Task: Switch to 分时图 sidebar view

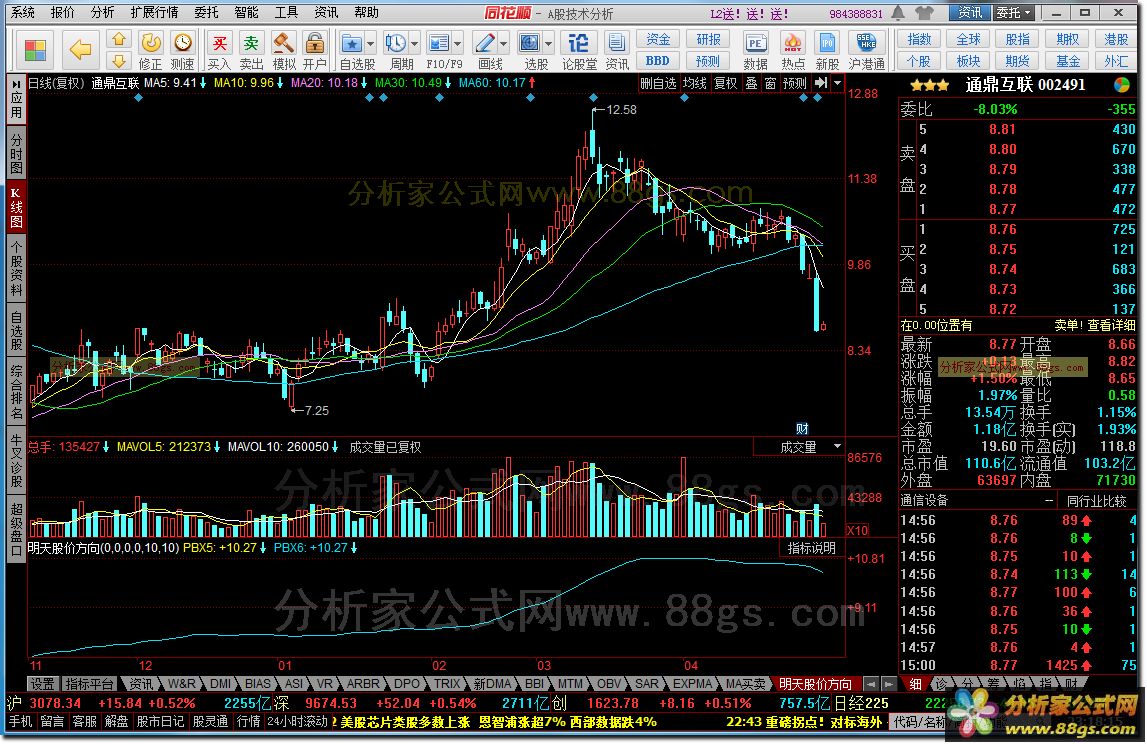Action: click(15, 154)
